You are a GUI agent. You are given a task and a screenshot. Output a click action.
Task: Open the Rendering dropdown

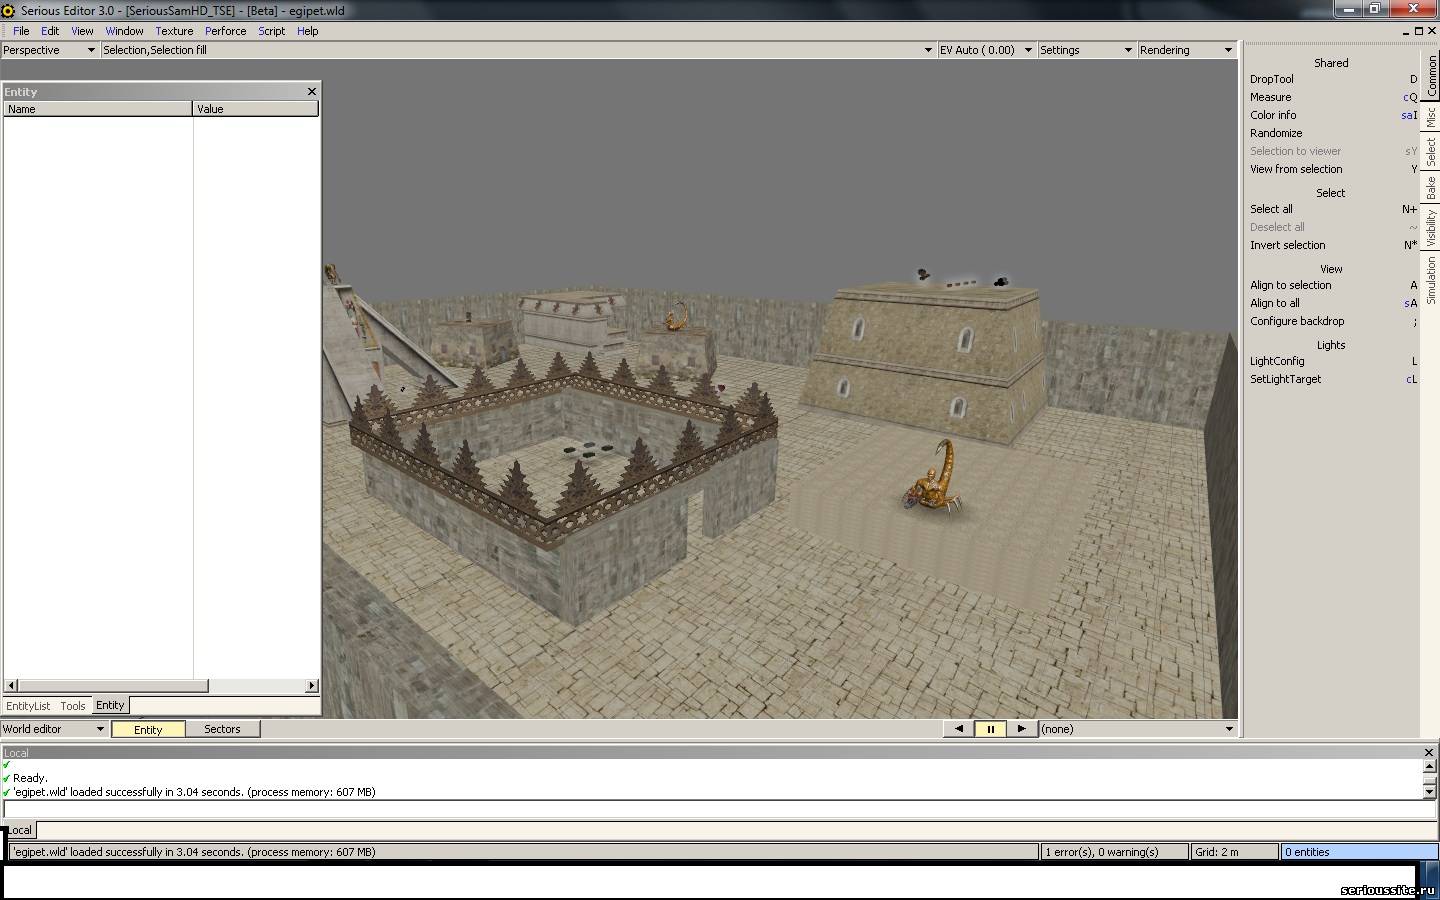click(x=1187, y=50)
